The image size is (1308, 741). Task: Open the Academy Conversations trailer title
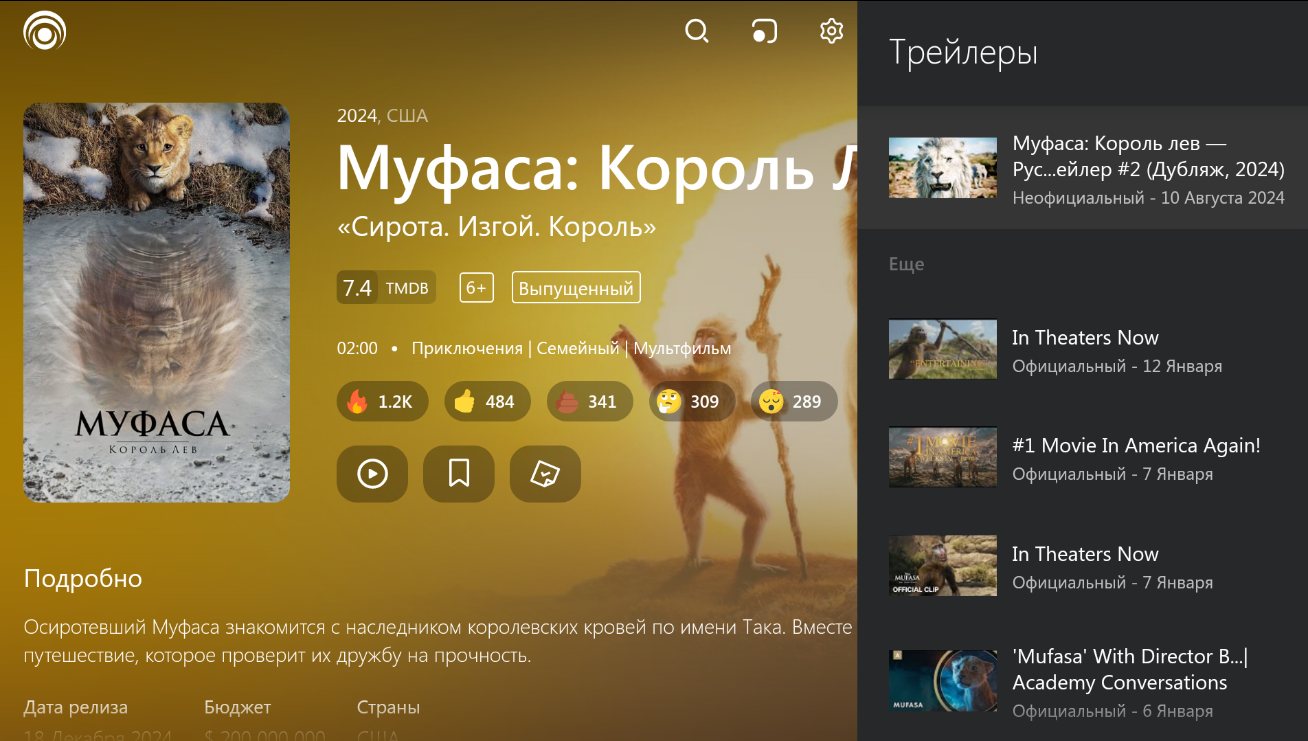click(x=1130, y=670)
